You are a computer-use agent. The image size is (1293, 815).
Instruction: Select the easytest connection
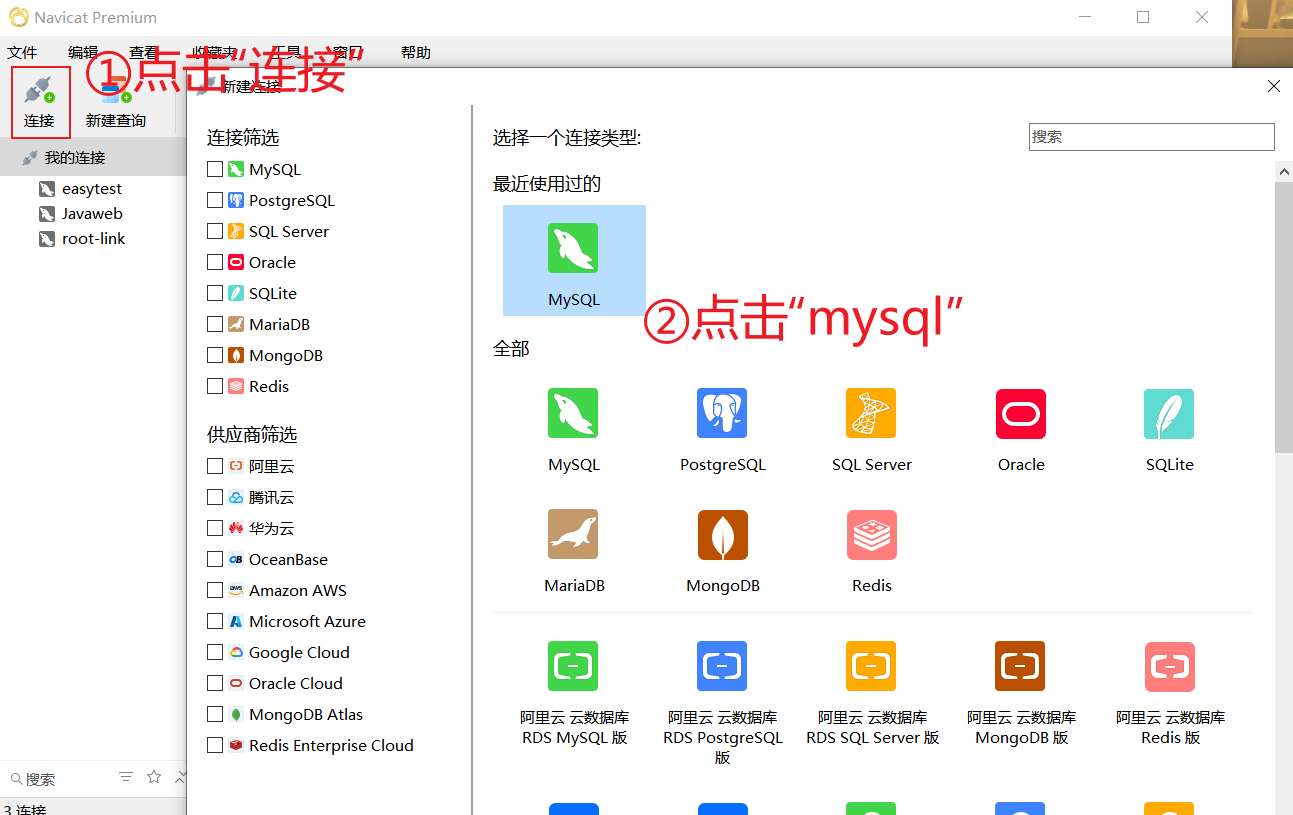pyautogui.click(x=92, y=189)
